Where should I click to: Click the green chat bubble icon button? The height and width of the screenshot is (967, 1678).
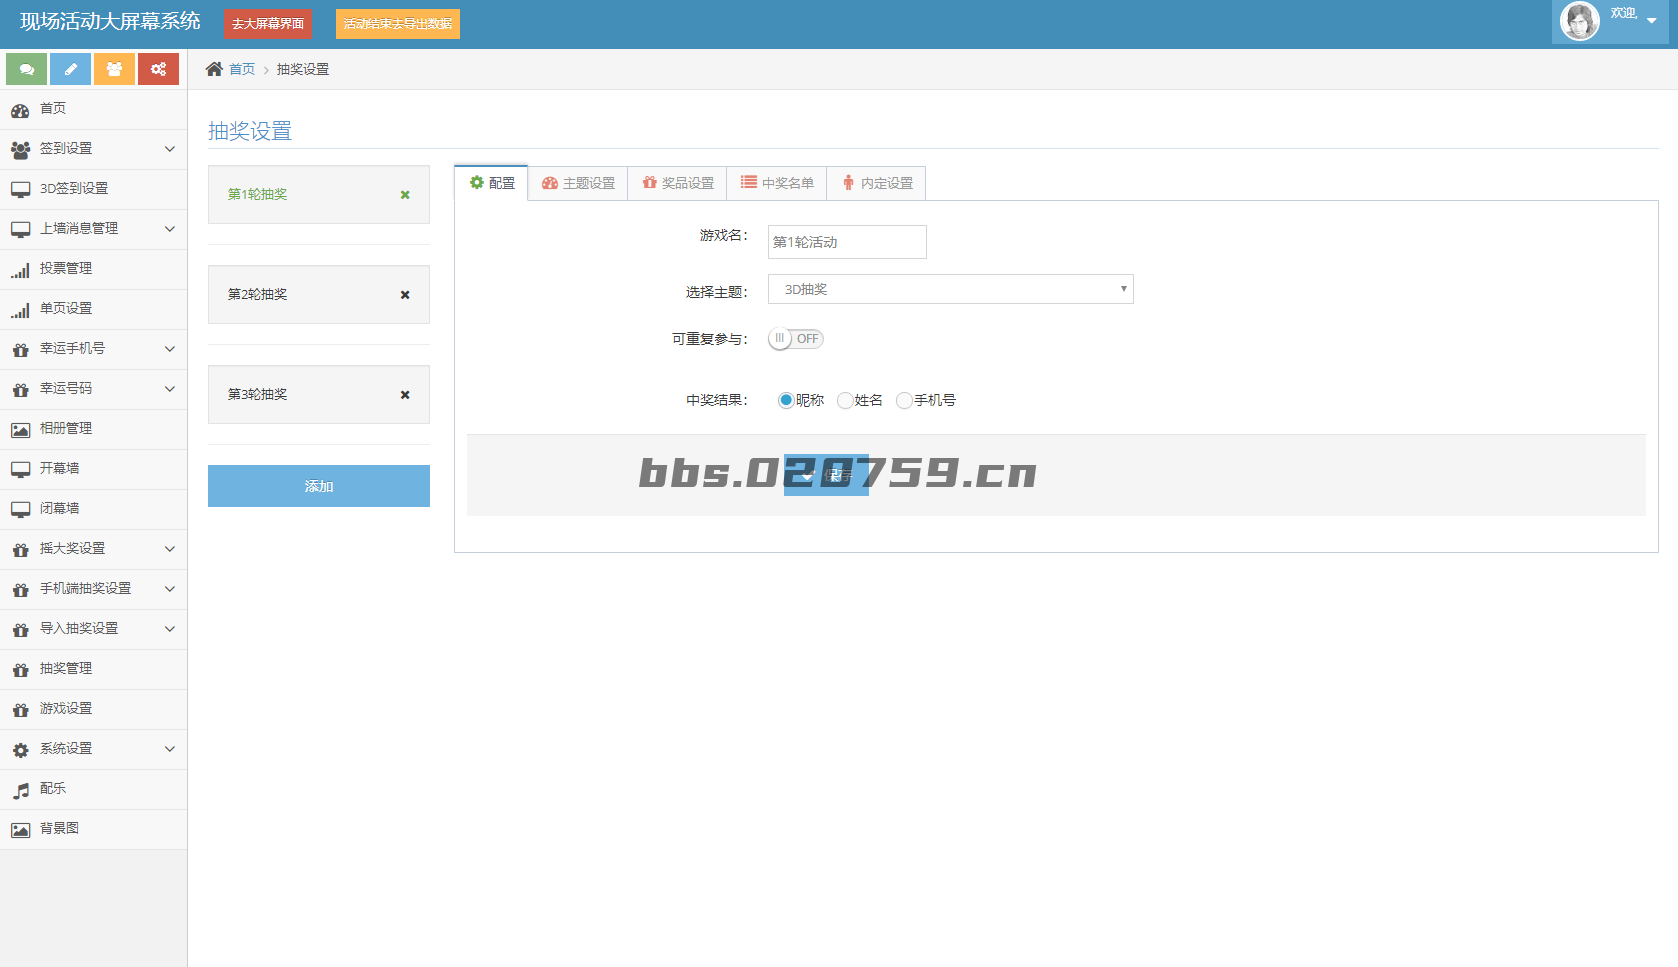[x=27, y=69]
